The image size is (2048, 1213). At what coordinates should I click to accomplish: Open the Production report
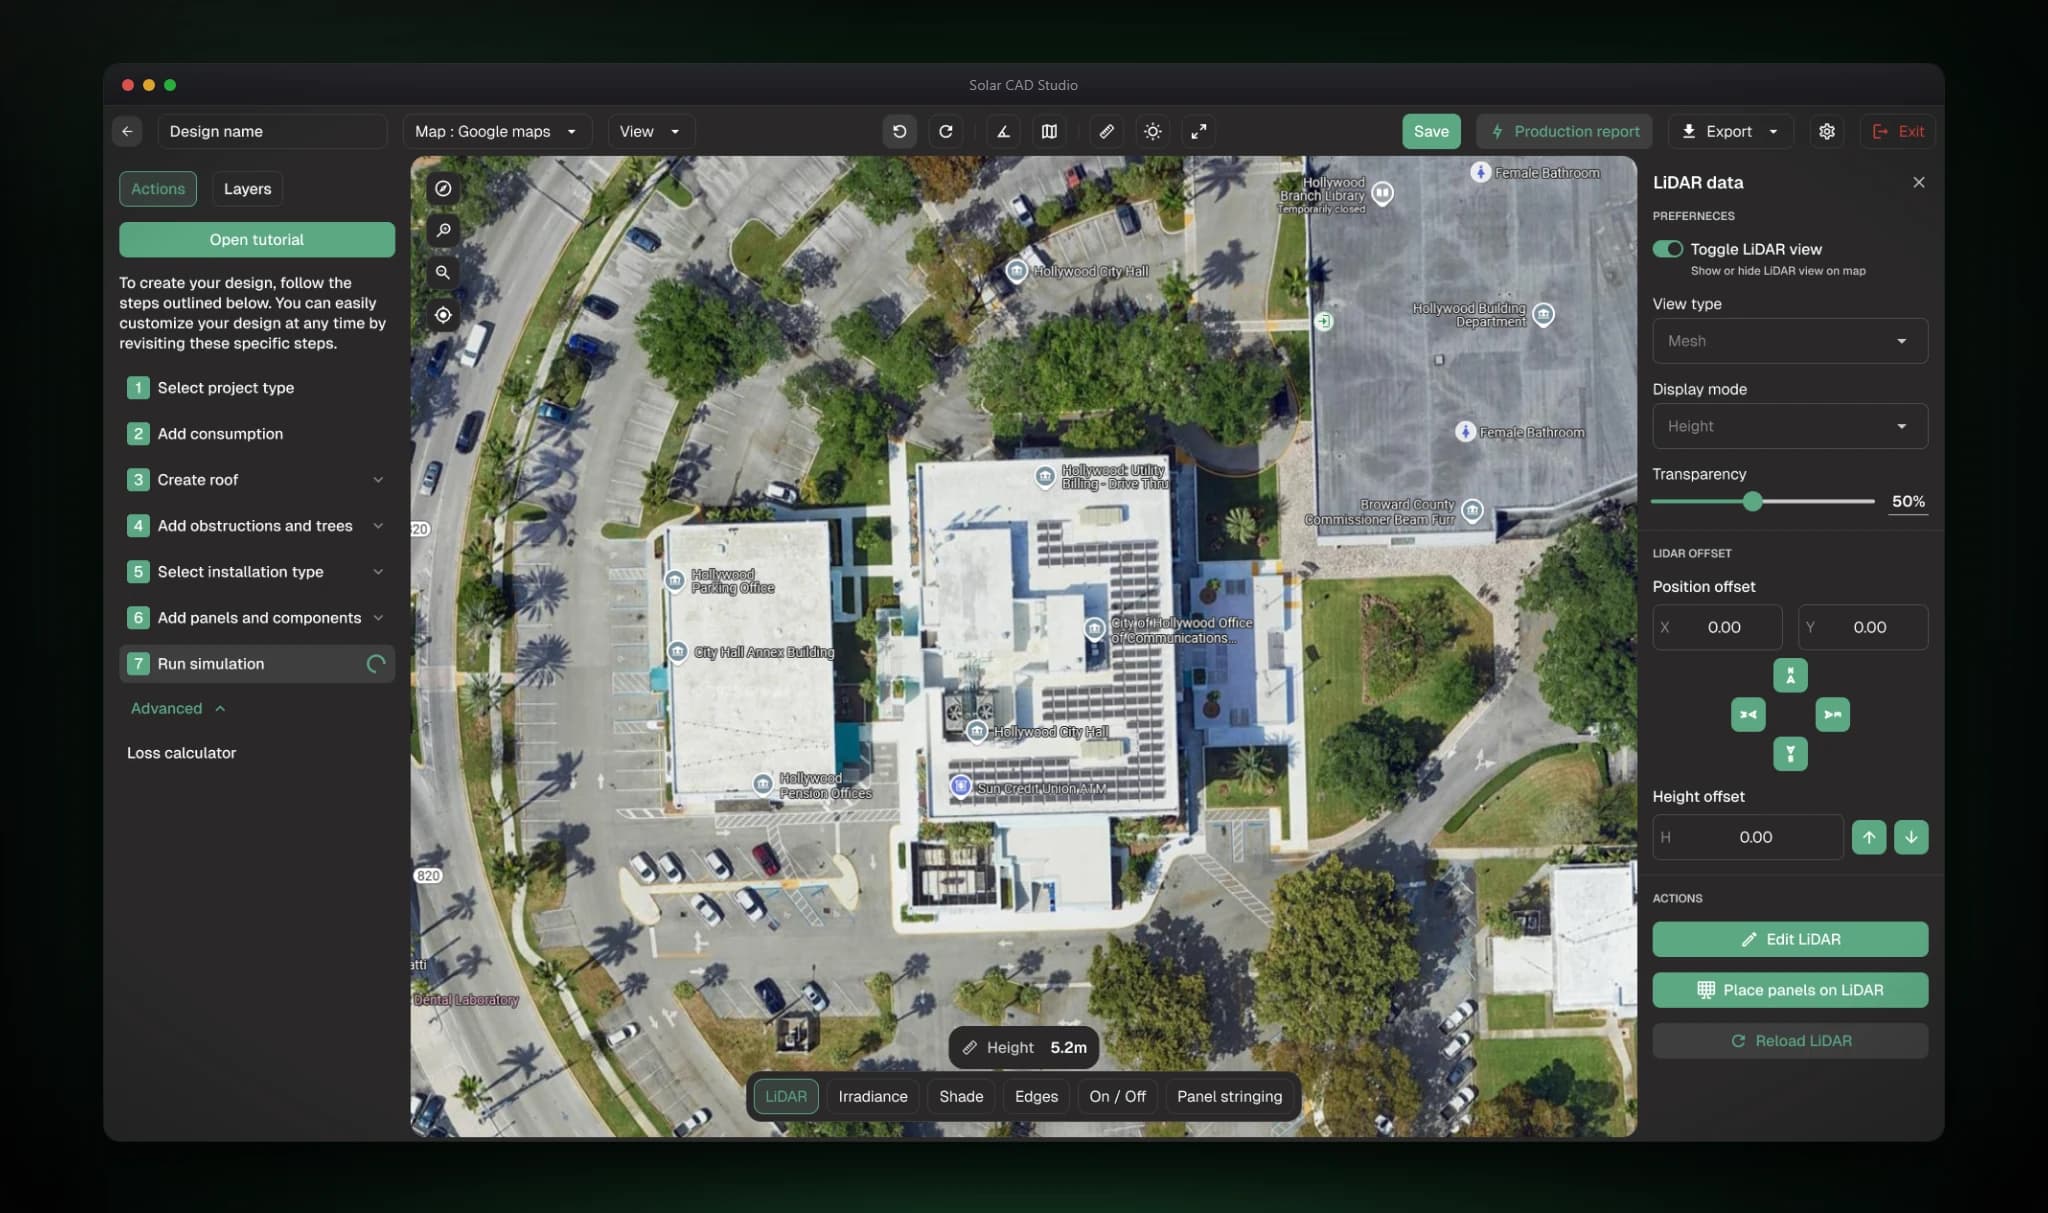[1564, 131]
